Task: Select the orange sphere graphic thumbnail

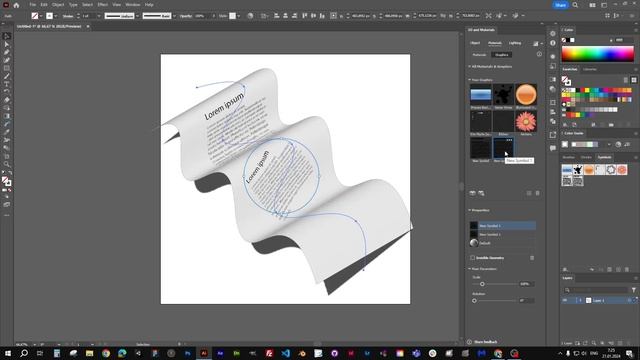Action: (x=526, y=95)
